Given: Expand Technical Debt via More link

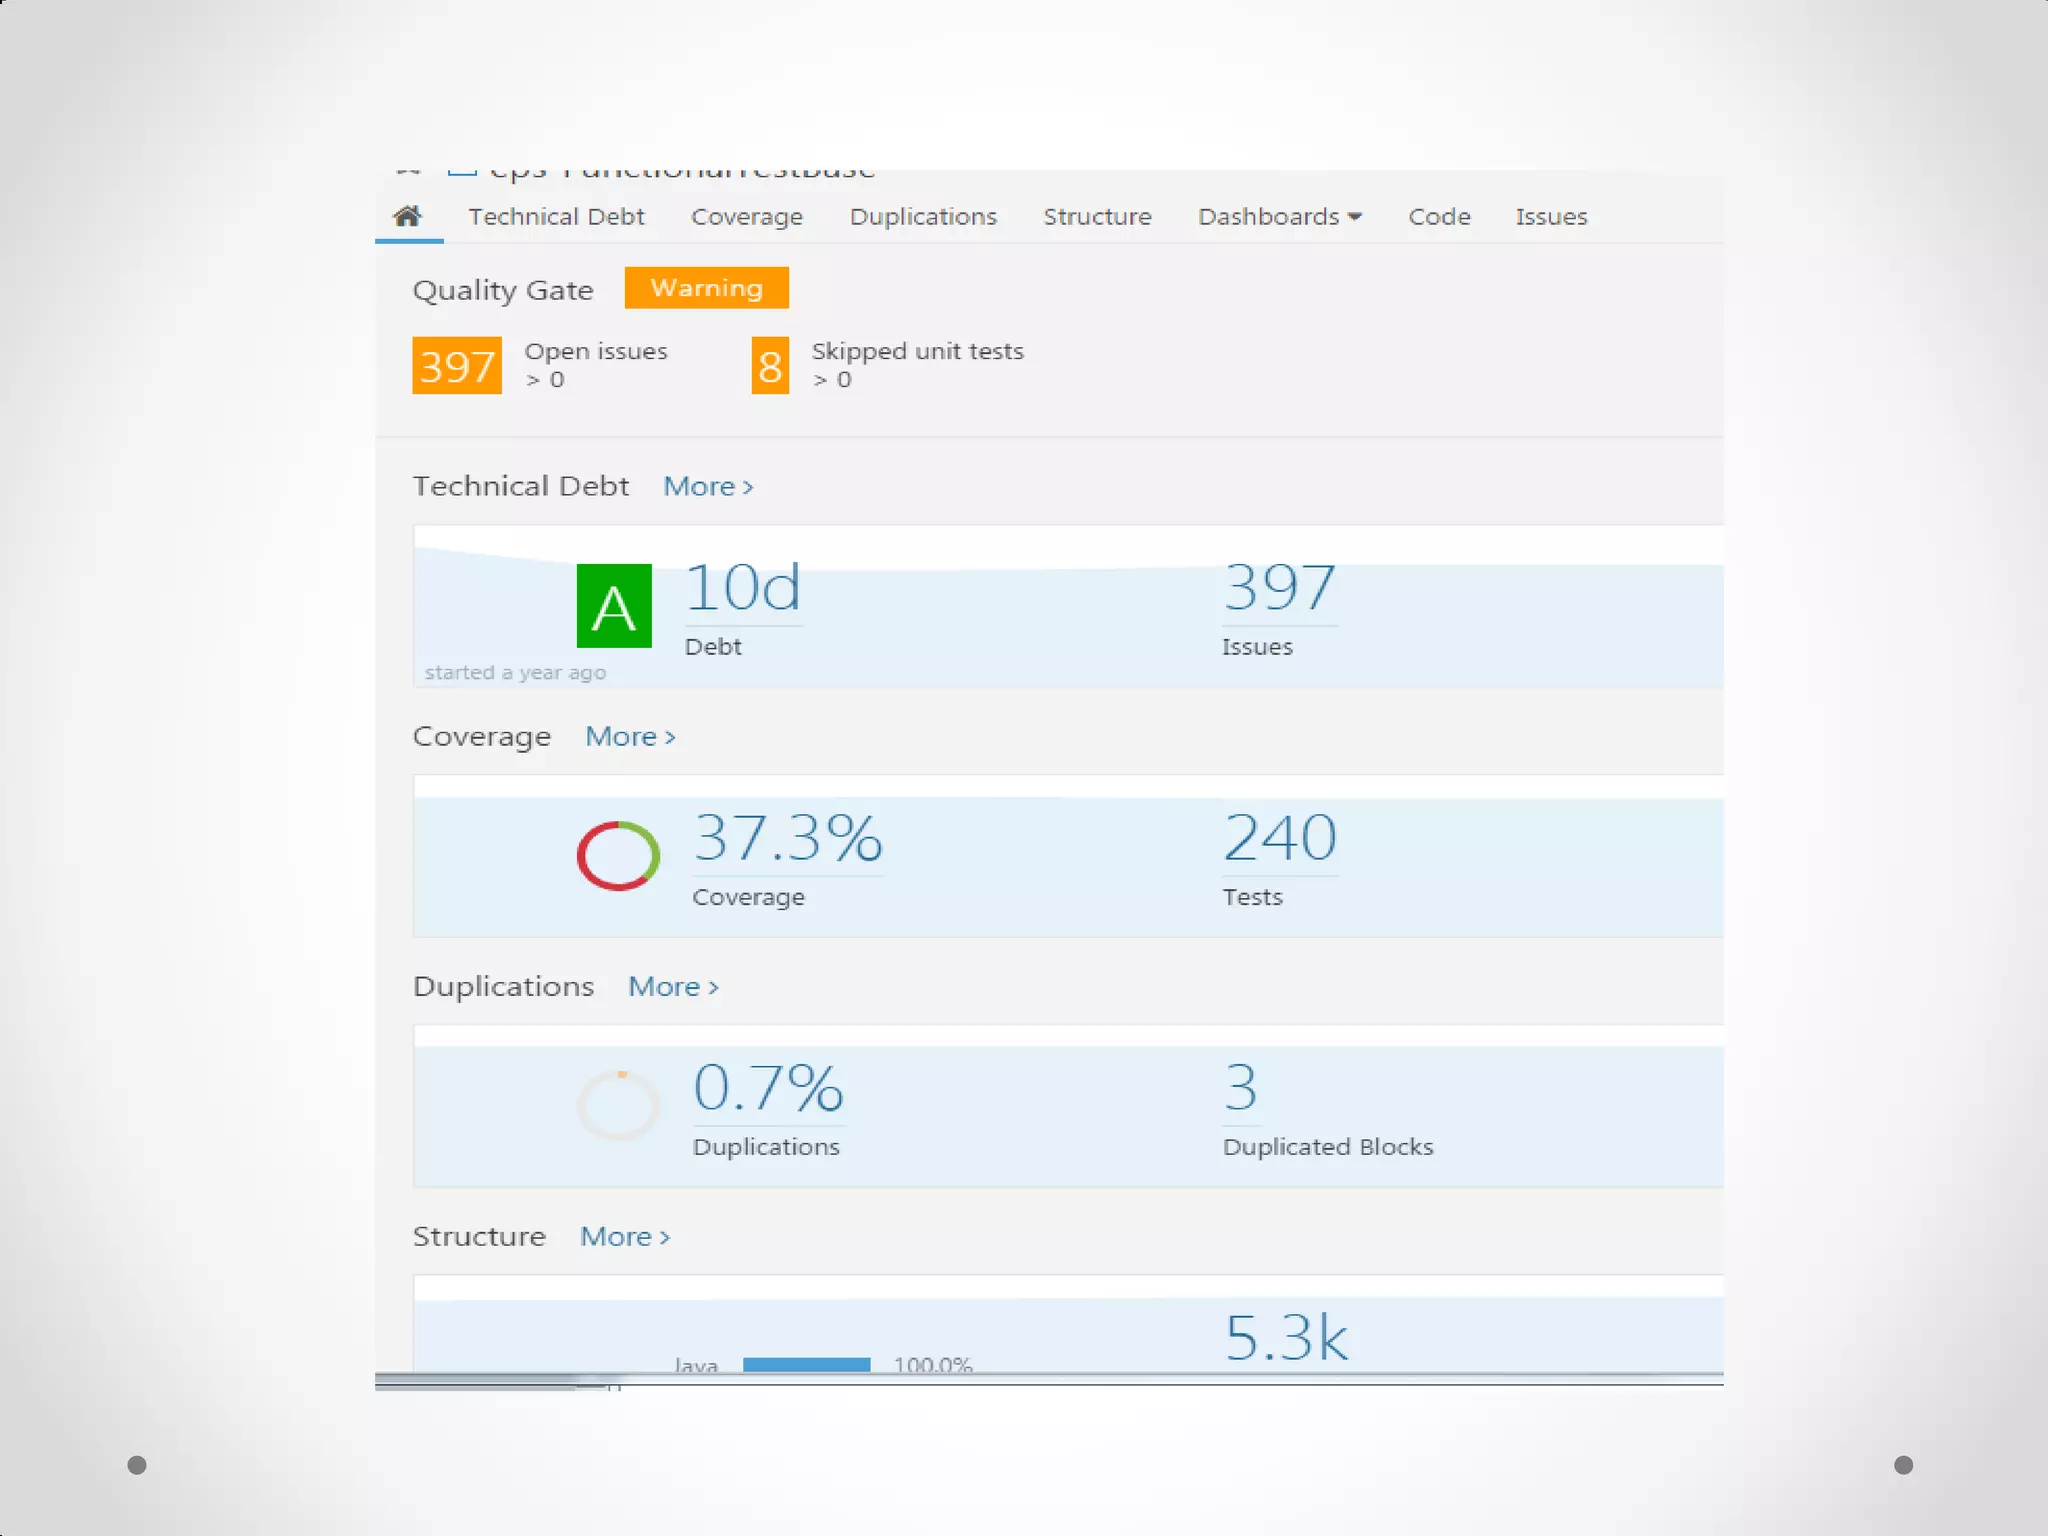Looking at the screenshot, I should [x=707, y=487].
